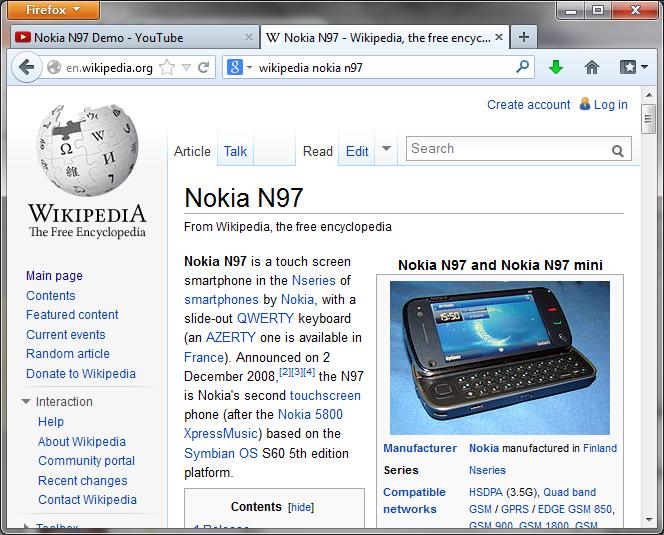This screenshot has height=535, width=664.
Task: Open the France link
Action: pyautogui.click(x=204, y=358)
